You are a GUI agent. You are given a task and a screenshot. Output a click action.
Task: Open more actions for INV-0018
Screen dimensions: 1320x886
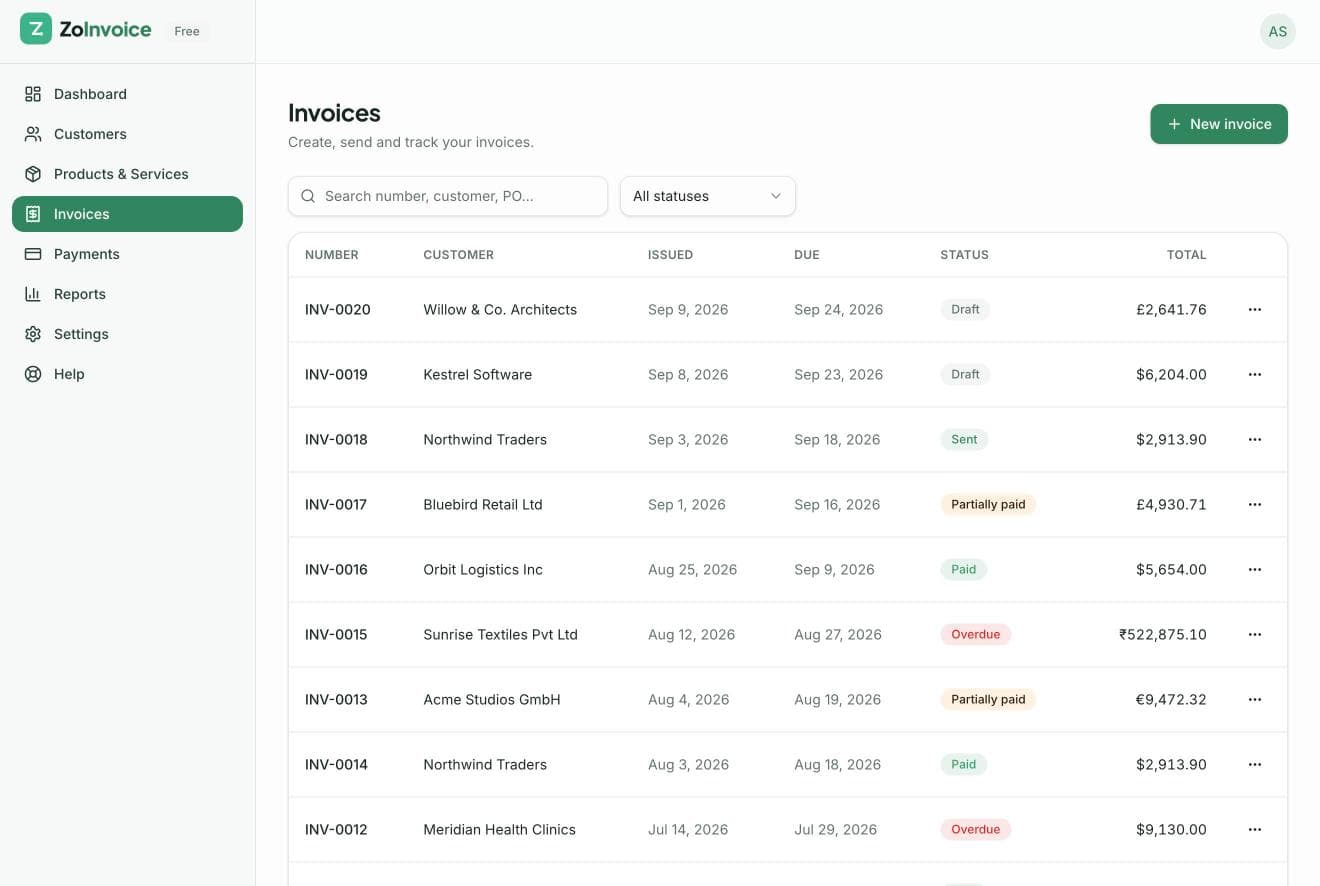pos(1255,440)
